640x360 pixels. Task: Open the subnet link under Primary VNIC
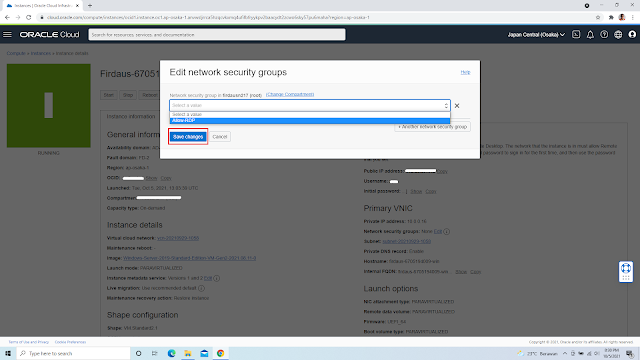407,241
